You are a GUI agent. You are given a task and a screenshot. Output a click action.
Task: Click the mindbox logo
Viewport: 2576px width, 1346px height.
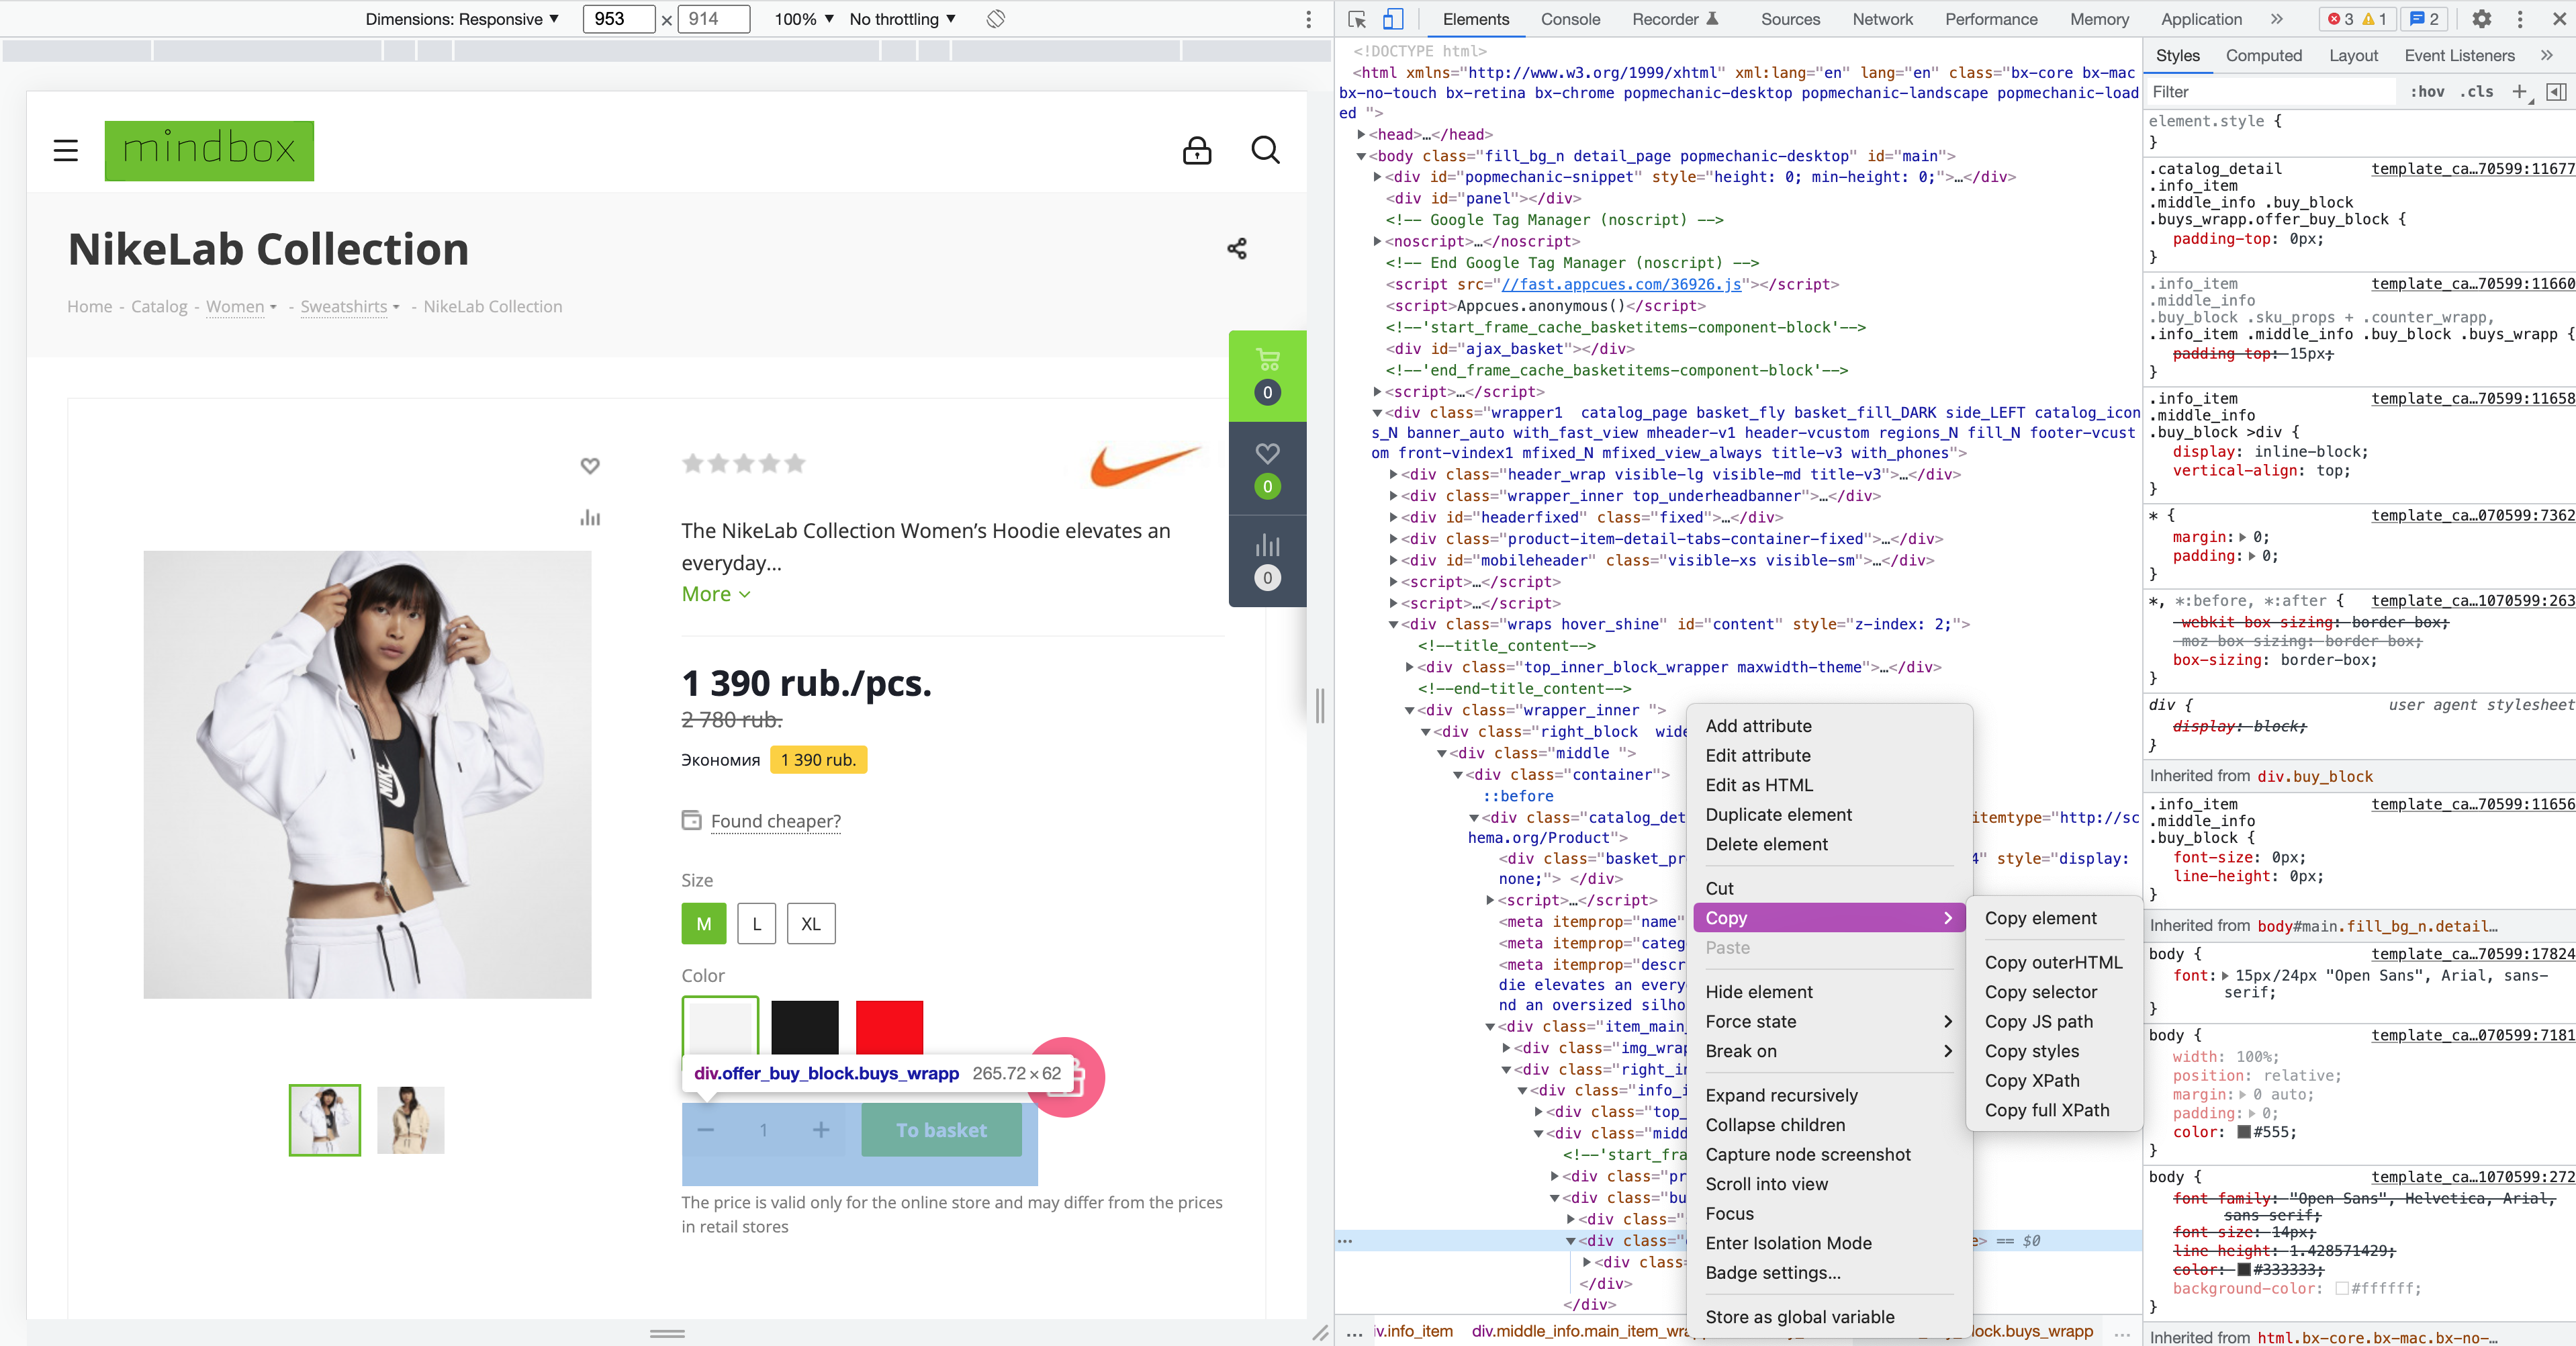(x=209, y=151)
